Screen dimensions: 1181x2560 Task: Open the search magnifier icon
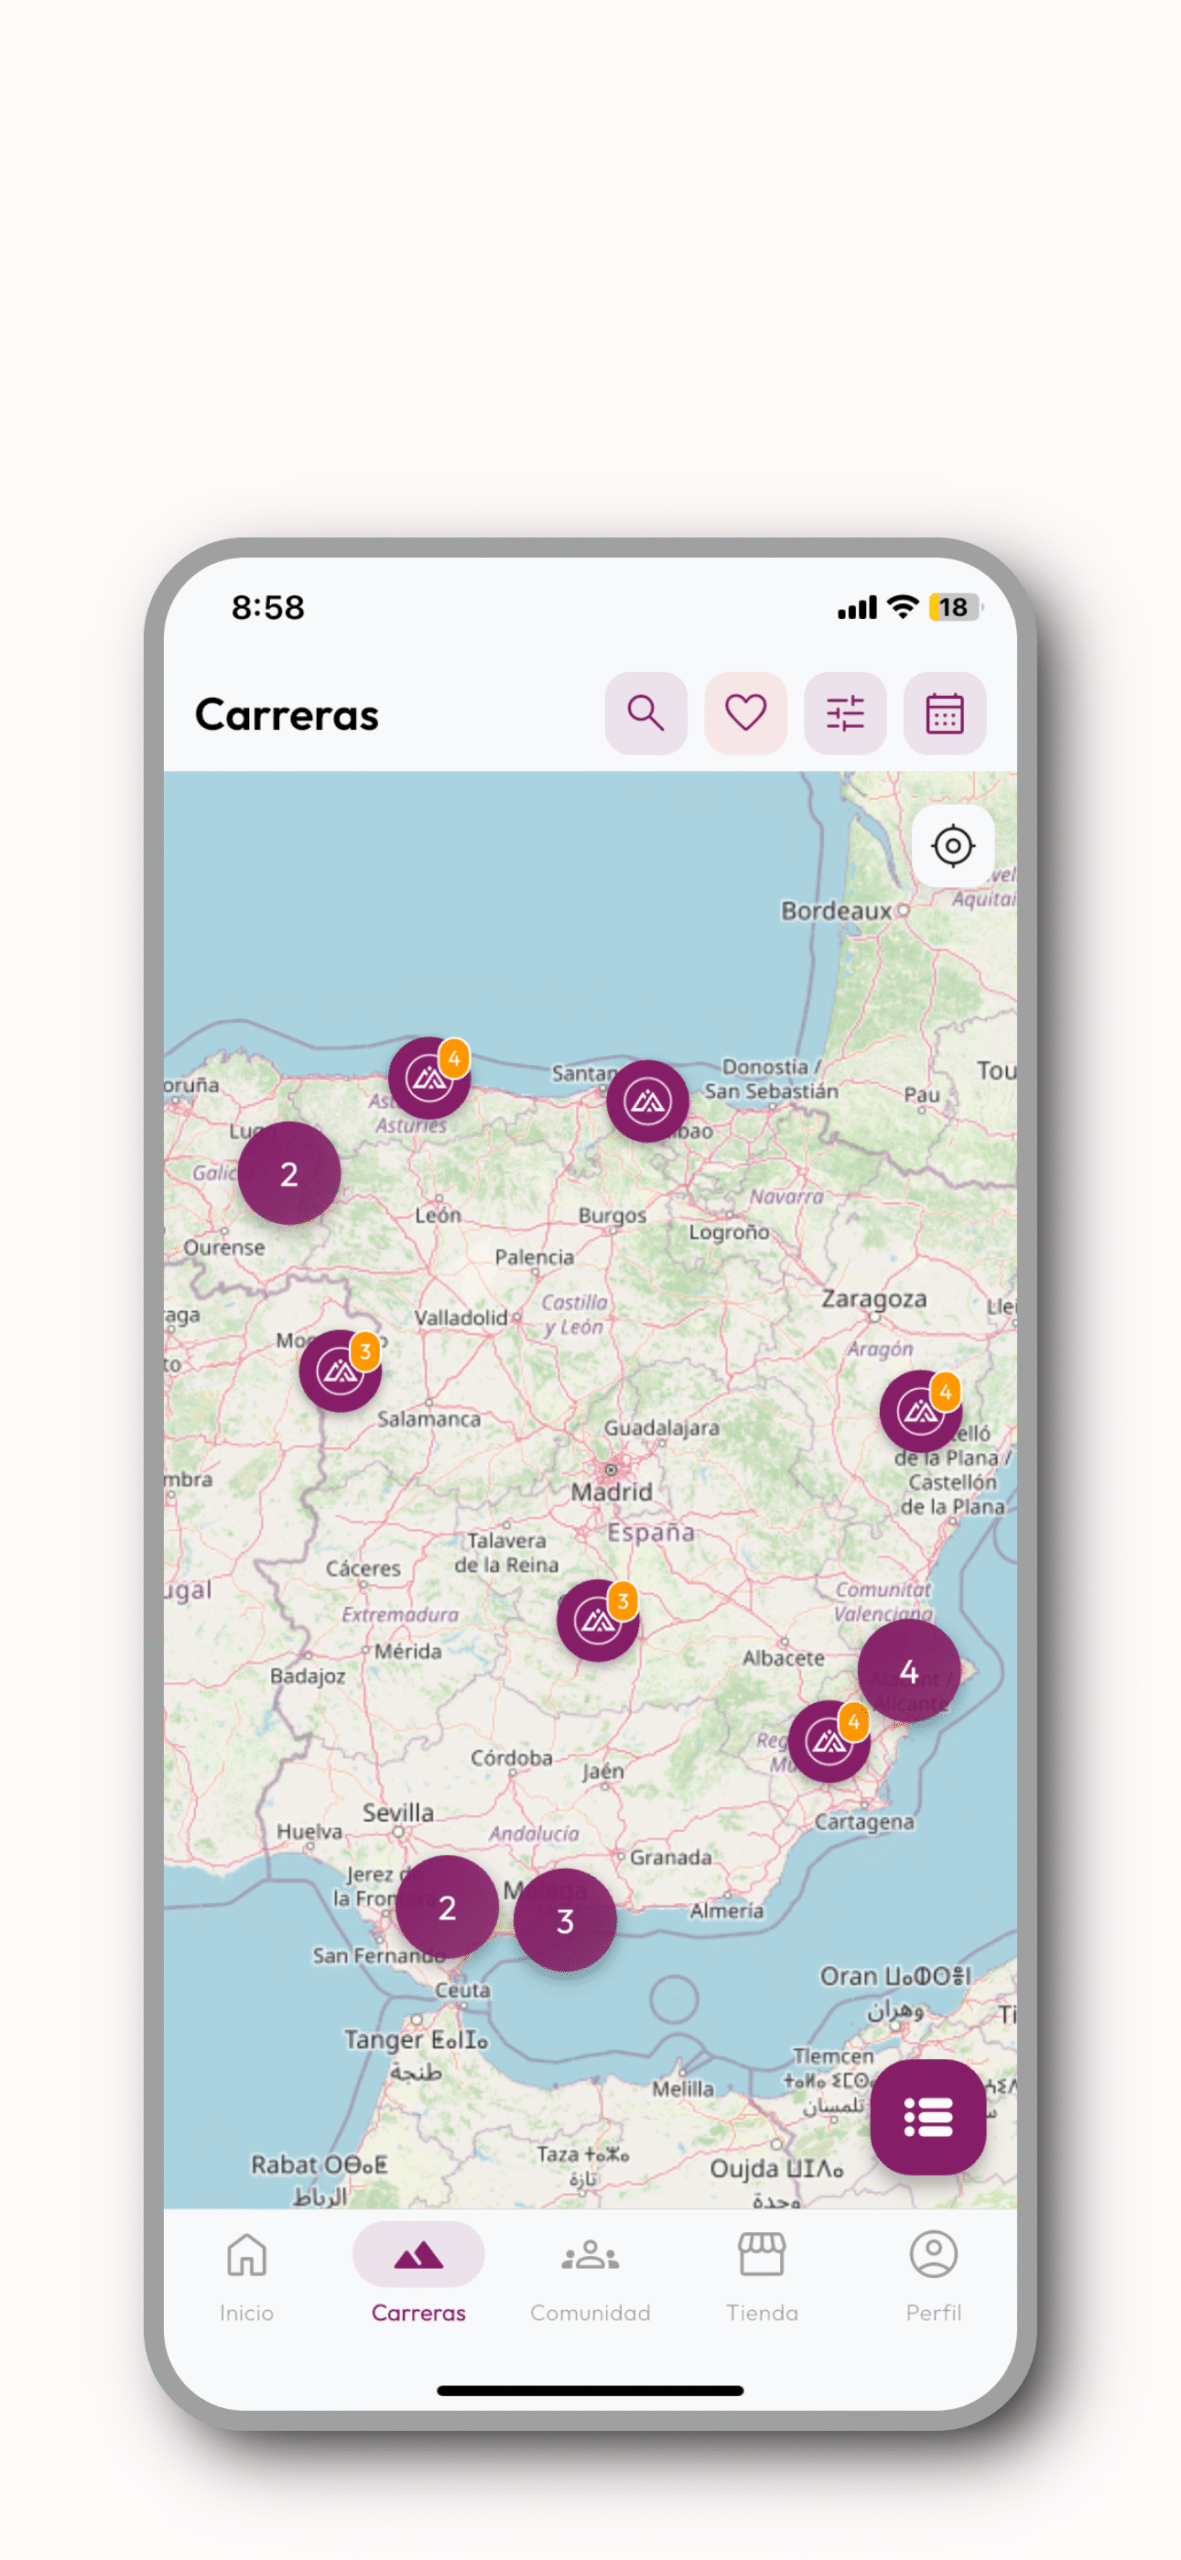coord(645,713)
